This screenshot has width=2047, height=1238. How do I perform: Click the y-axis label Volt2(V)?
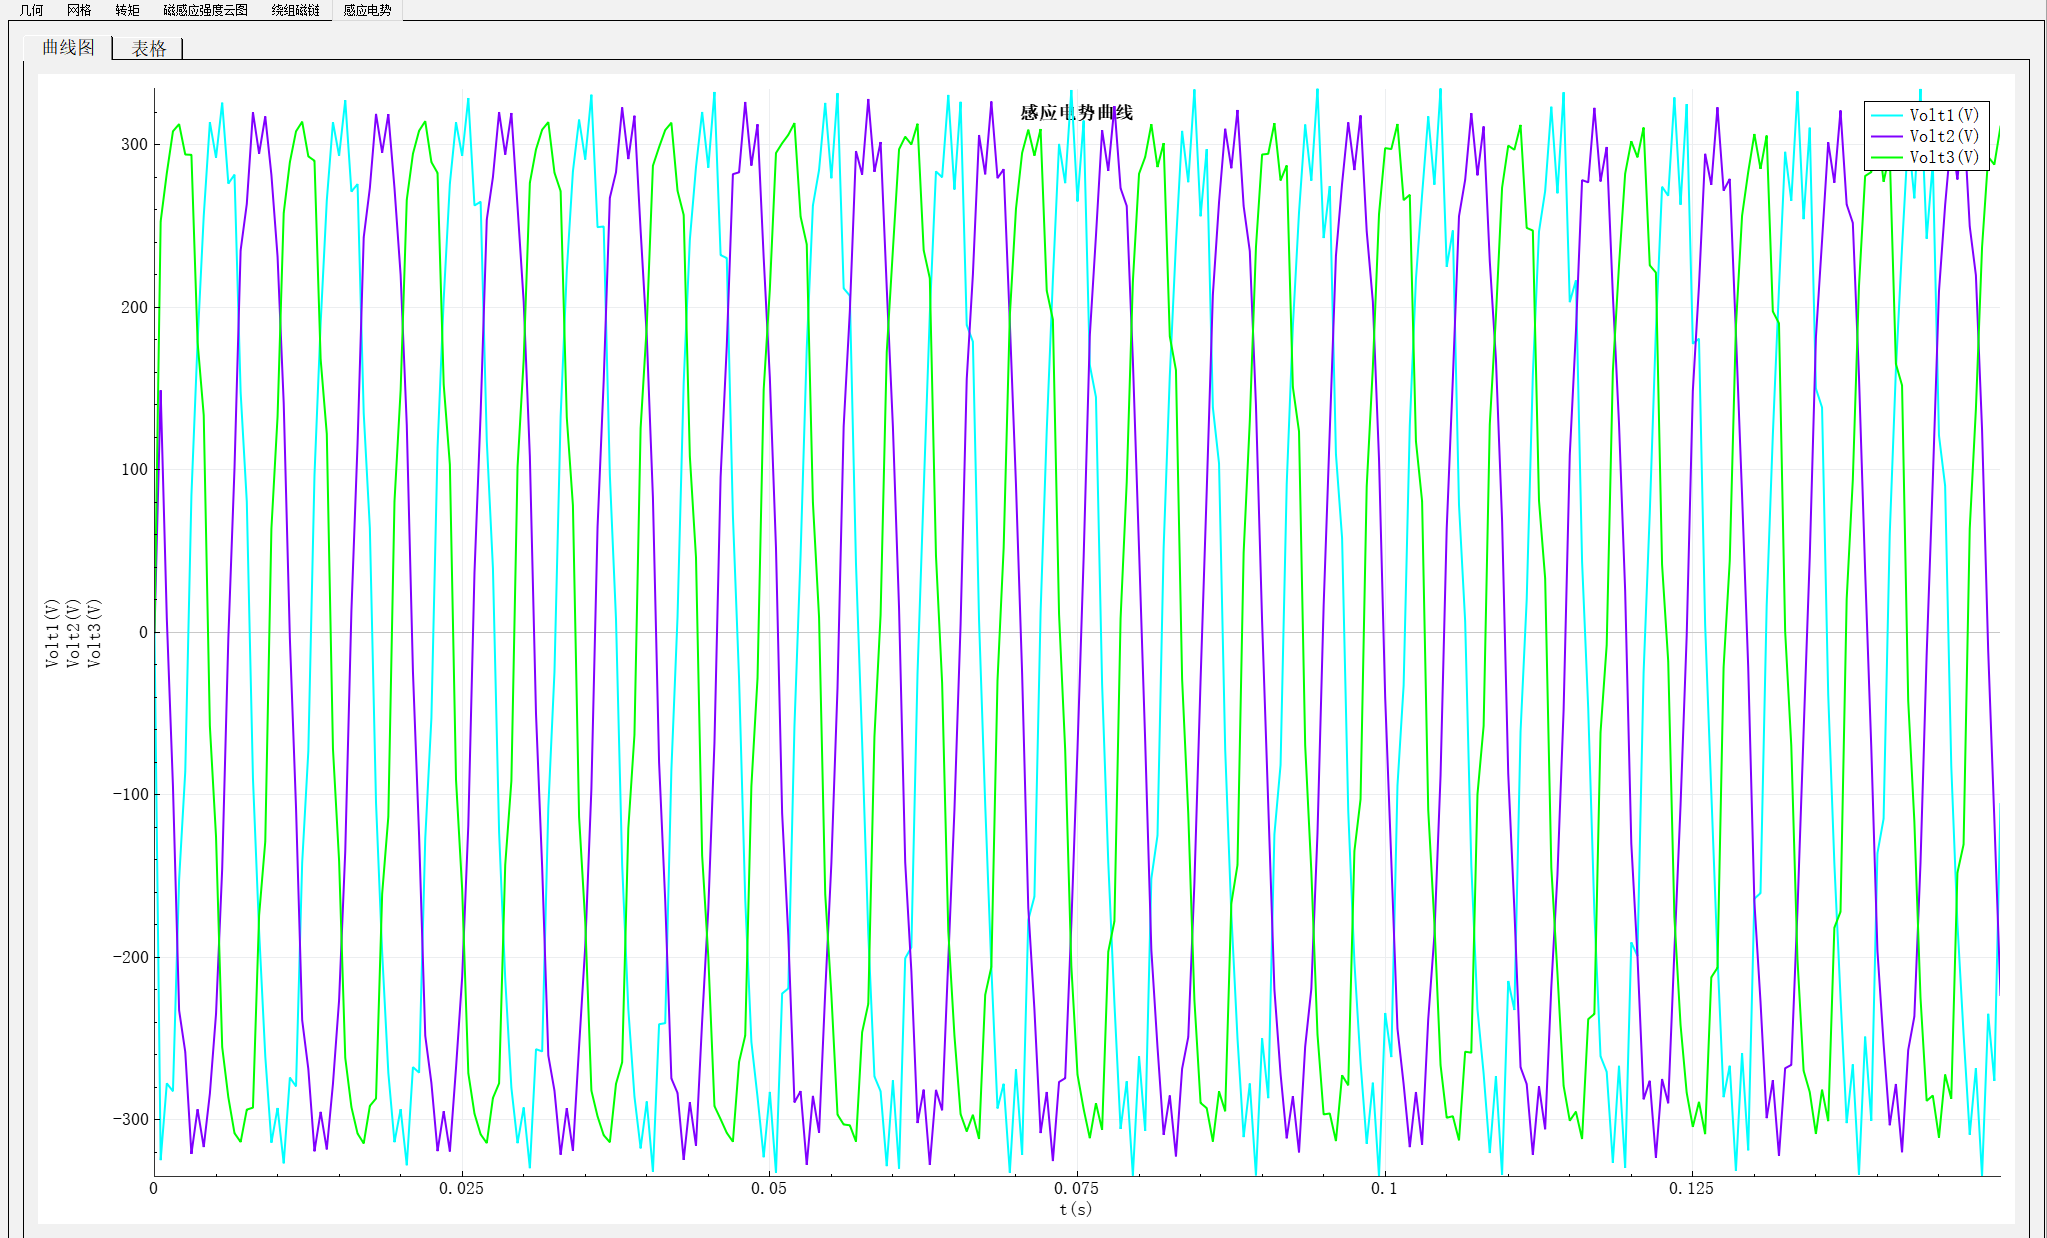[x=73, y=633]
